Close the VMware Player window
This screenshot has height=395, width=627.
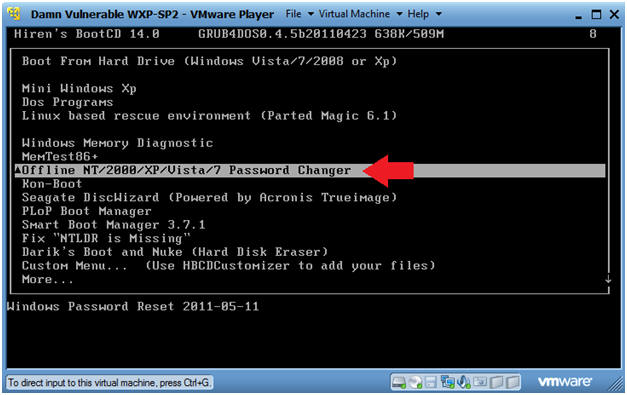(614, 15)
